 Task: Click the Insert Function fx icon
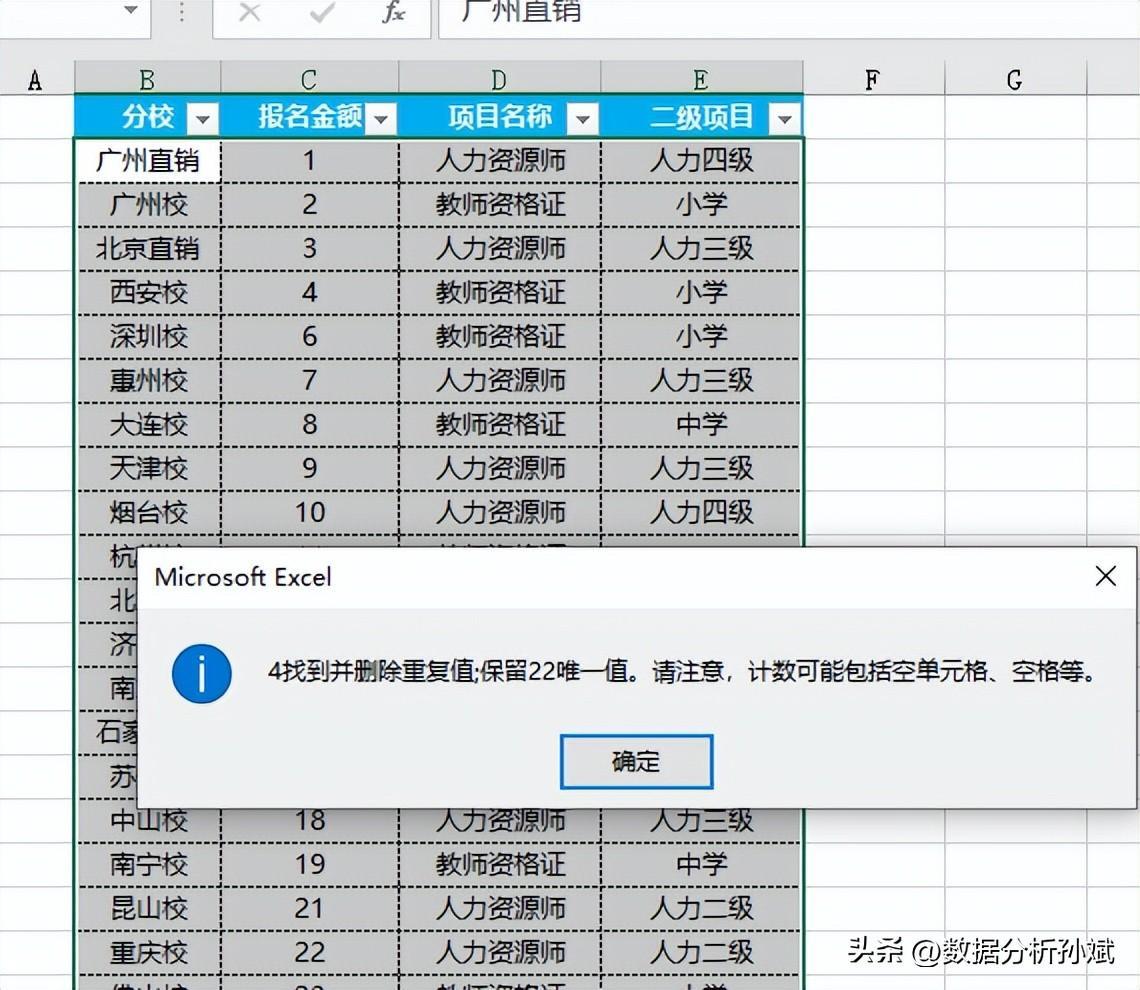(394, 14)
